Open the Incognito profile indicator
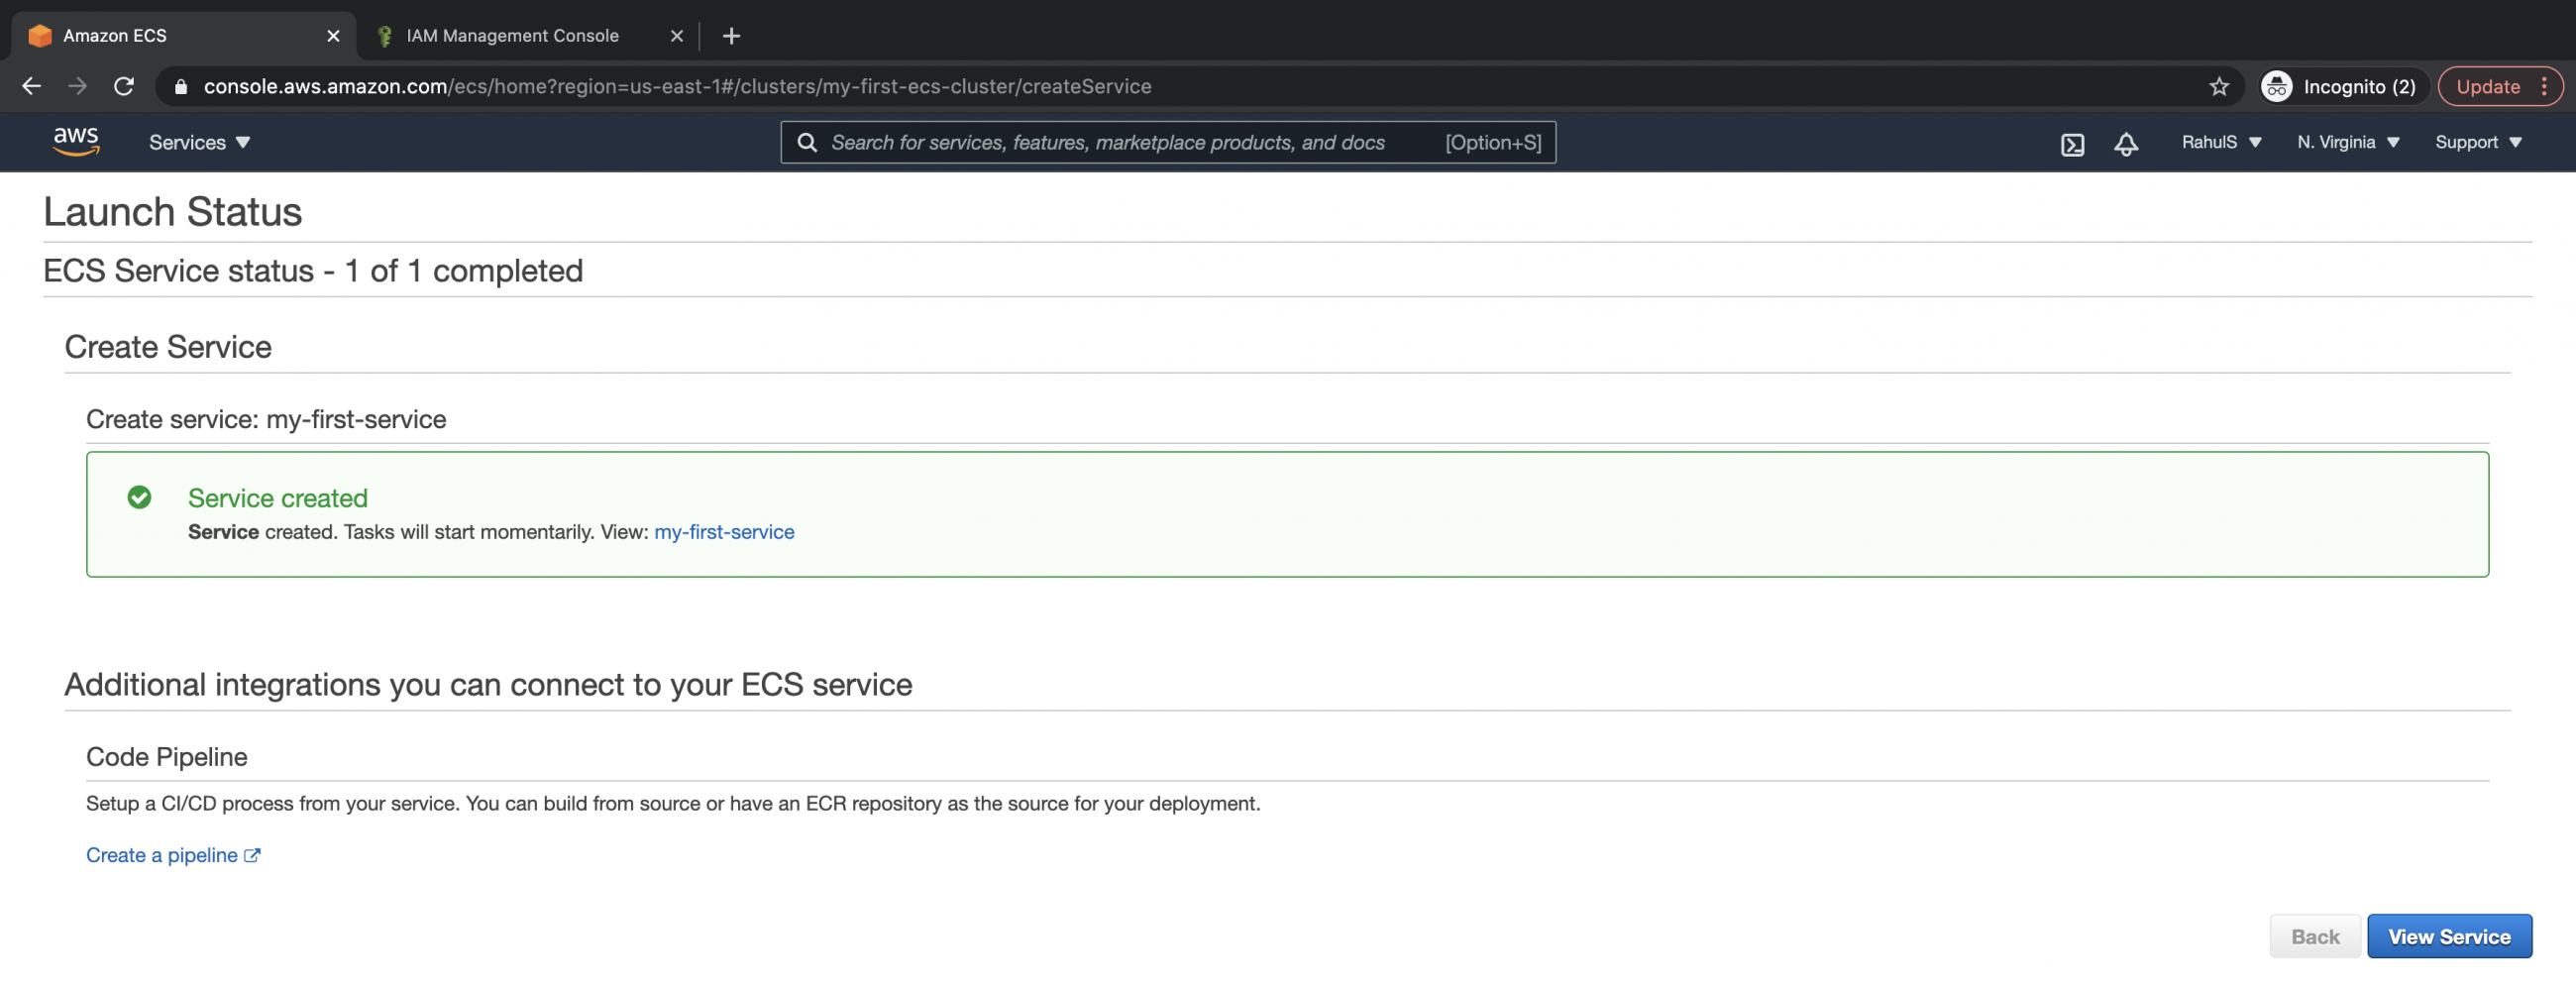 pyautogui.click(x=2341, y=86)
